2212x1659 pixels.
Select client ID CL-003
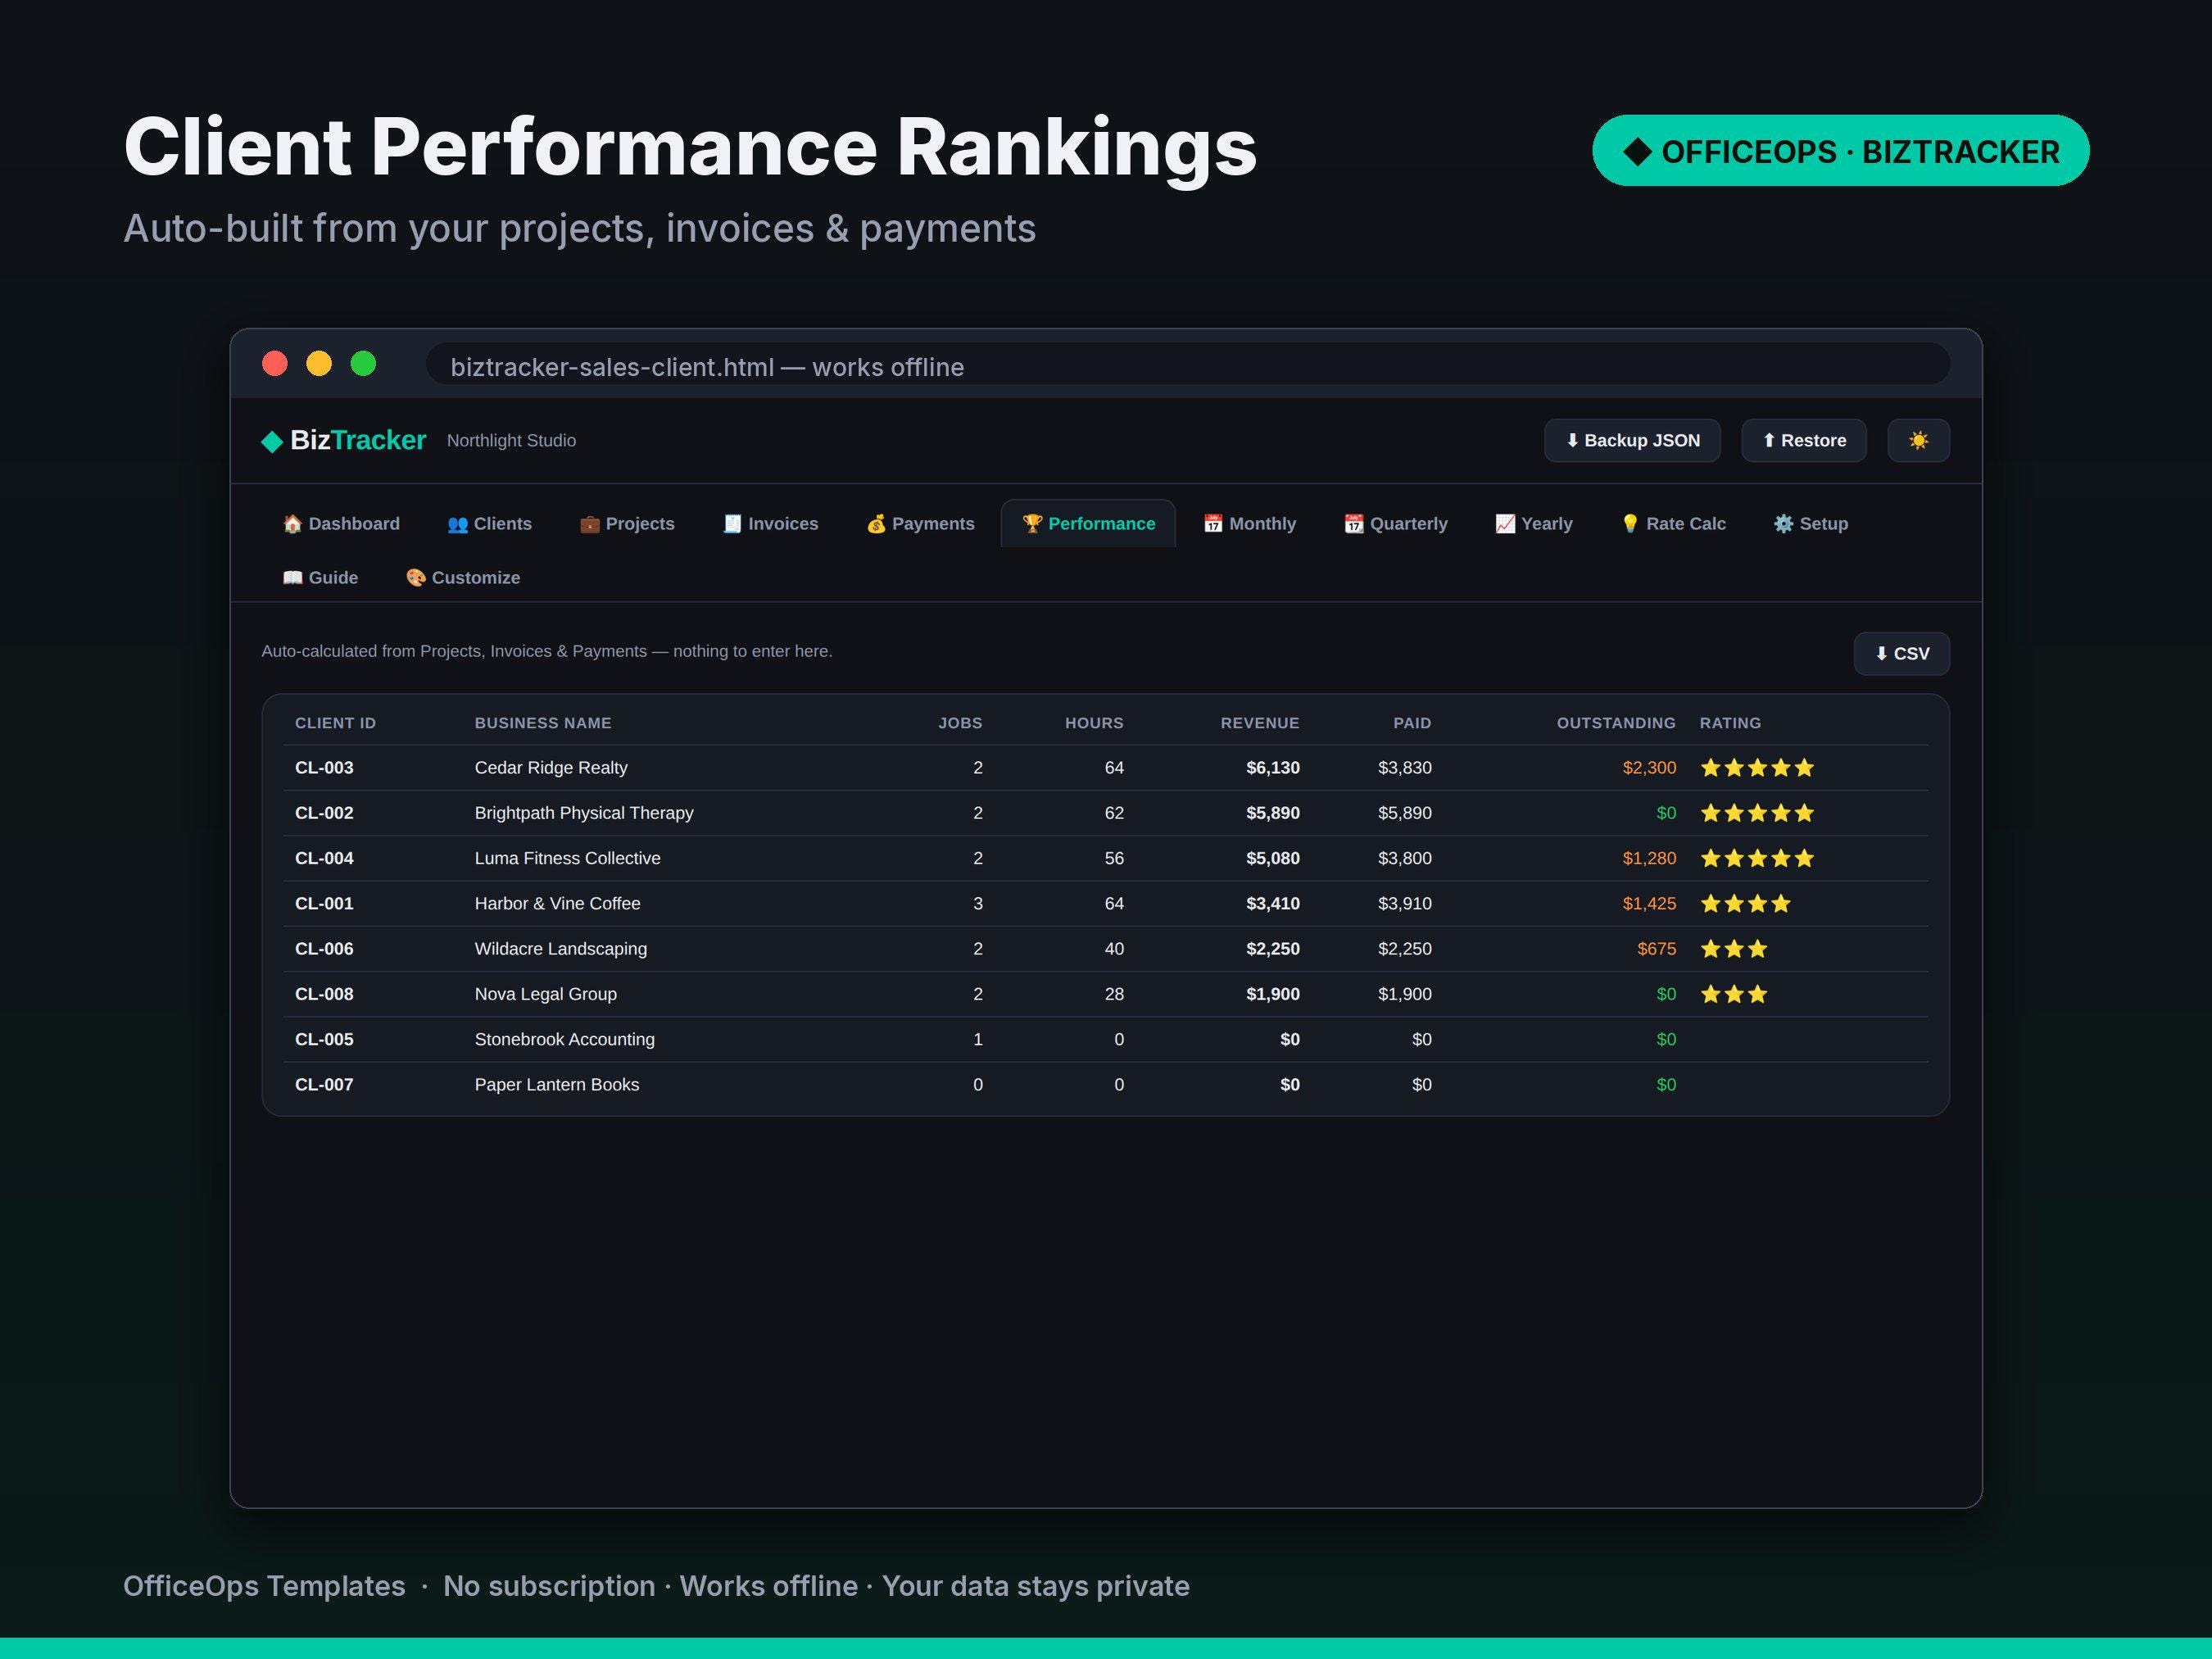[324, 767]
